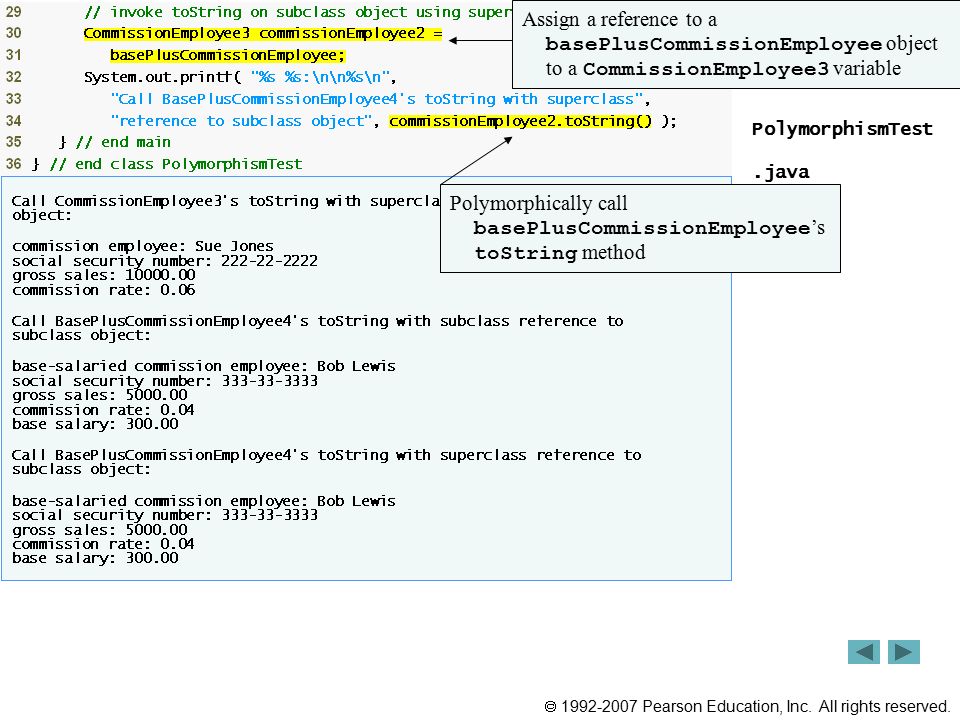
Task: Click the 'Polymorphically call' callout text
Action: tap(538, 203)
